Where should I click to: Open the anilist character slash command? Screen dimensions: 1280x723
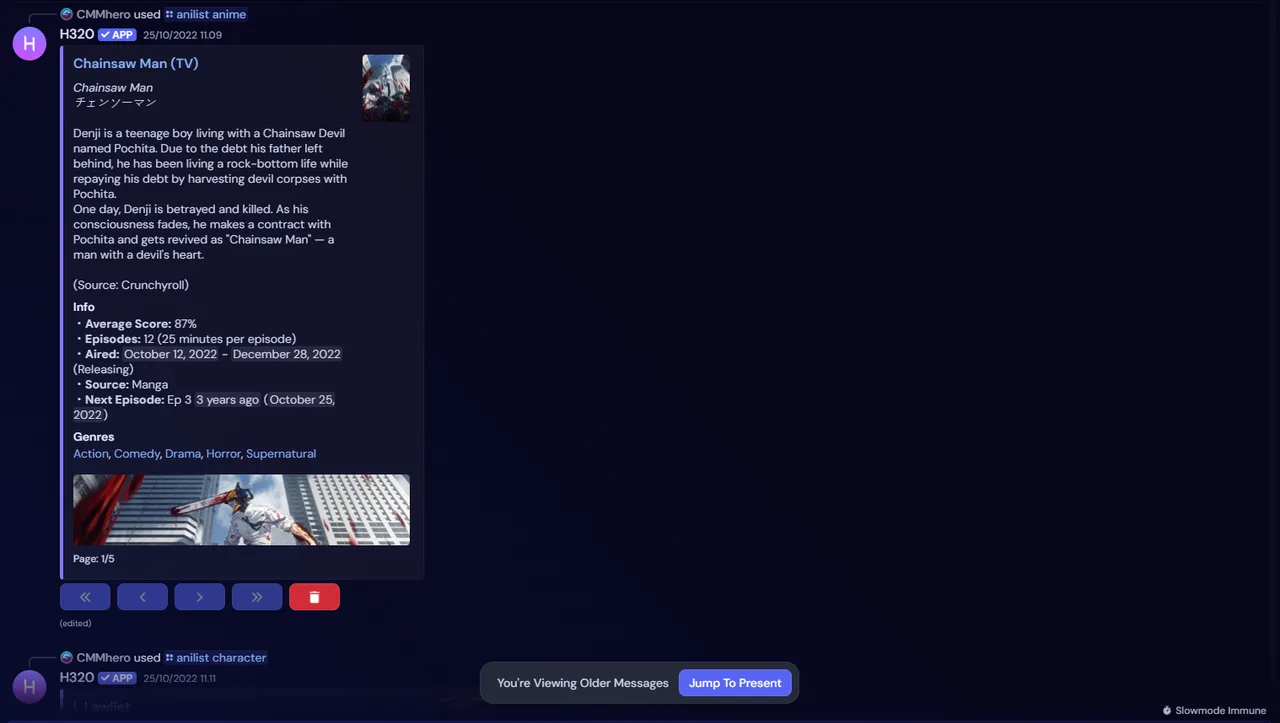(x=215, y=658)
